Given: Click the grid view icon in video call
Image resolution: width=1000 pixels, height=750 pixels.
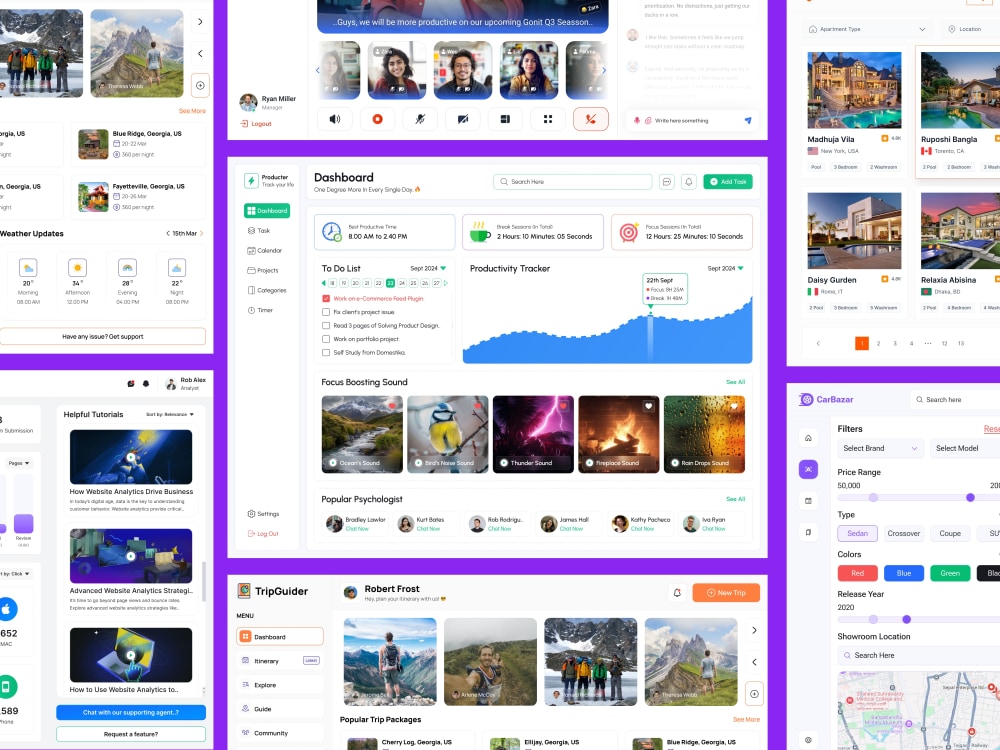Looking at the screenshot, I should click(548, 119).
